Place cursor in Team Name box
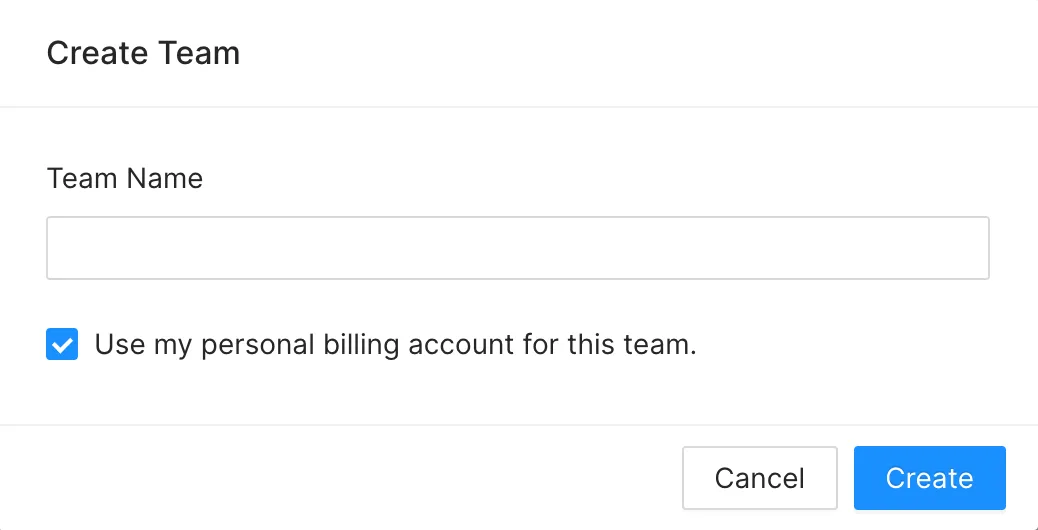The image size is (1038, 530). [x=518, y=247]
